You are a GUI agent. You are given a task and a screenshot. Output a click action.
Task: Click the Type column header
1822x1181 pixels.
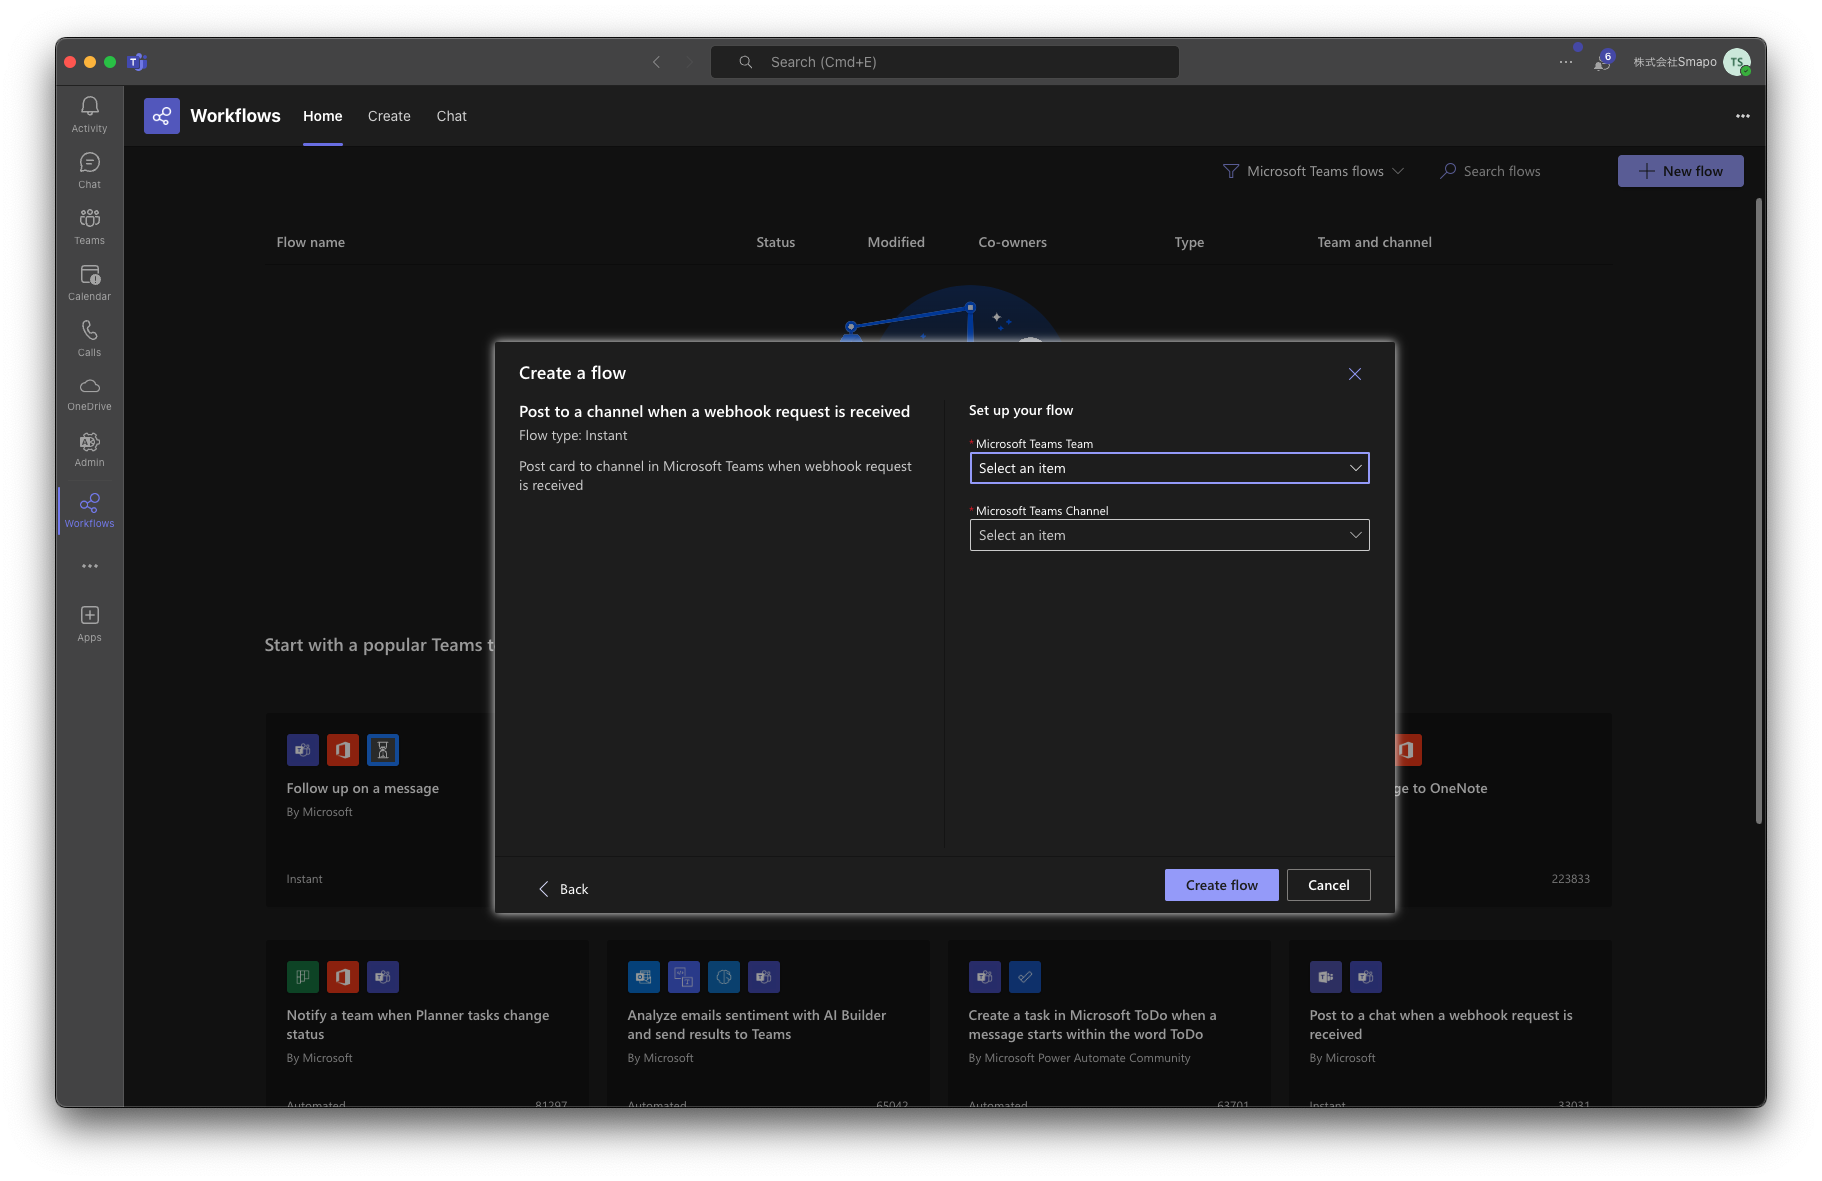pyautogui.click(x=1190, y=242)
